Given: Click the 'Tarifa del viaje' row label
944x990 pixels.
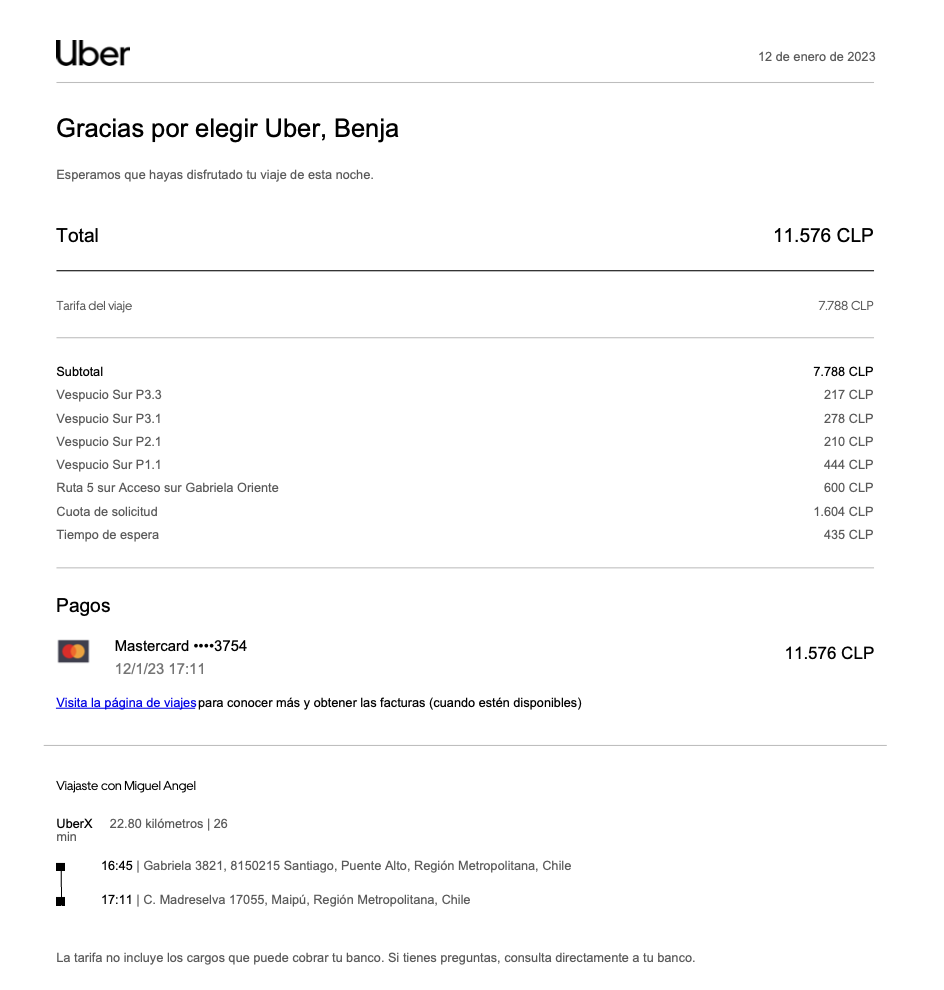Looking at the screenshot, I should click(94, 306).
